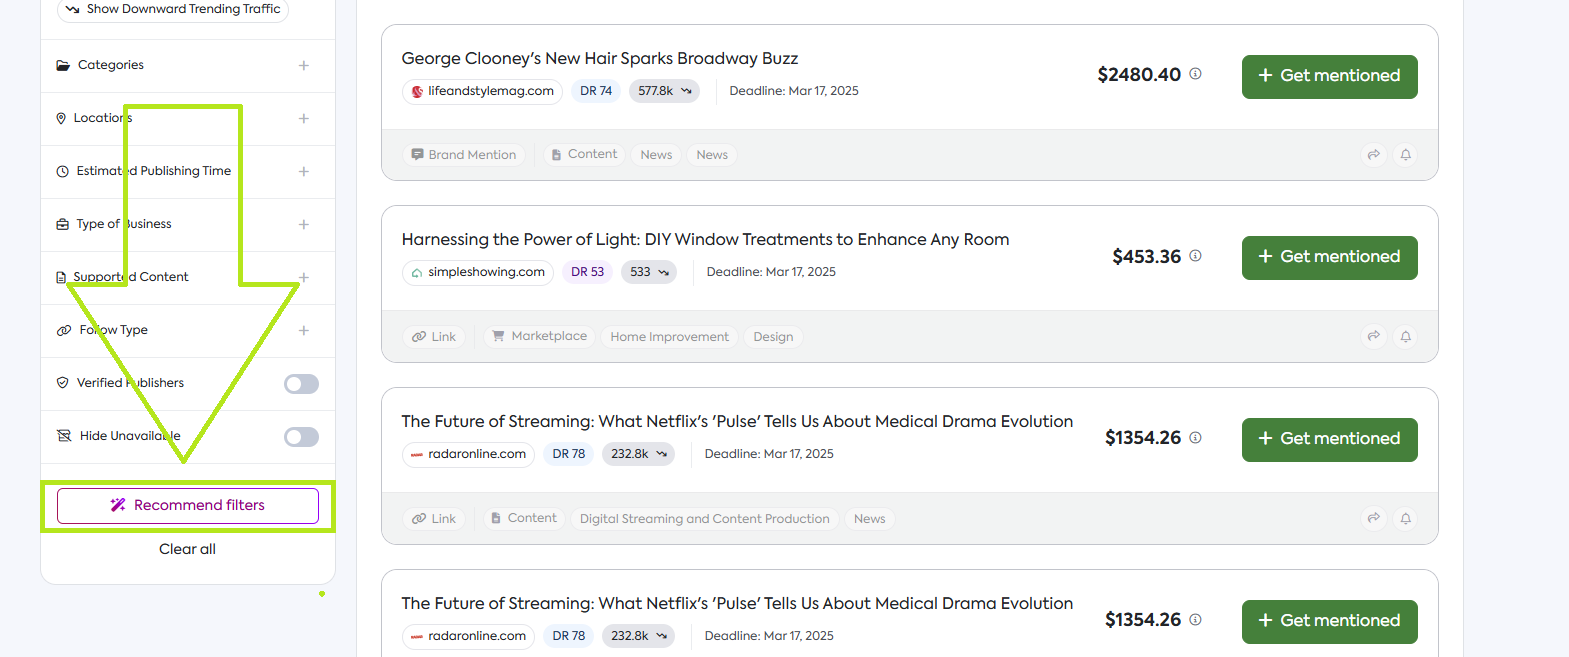Share the George Clooney listing

(x=1374, y=155)
